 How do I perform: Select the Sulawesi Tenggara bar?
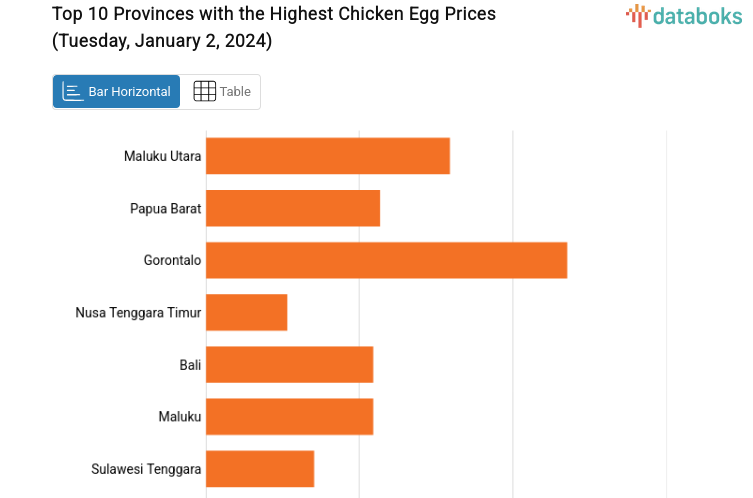click(x=260, y=468)
